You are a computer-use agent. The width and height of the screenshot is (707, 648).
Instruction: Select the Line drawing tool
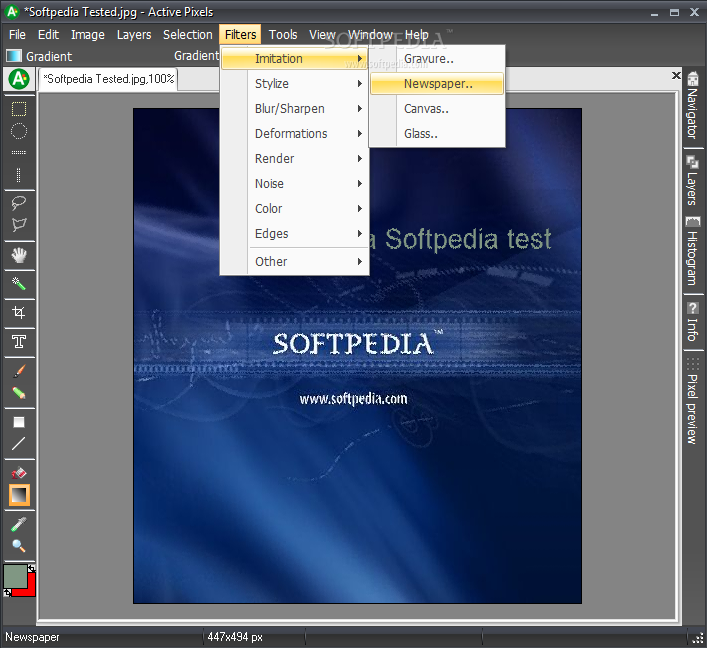point(18,444)
